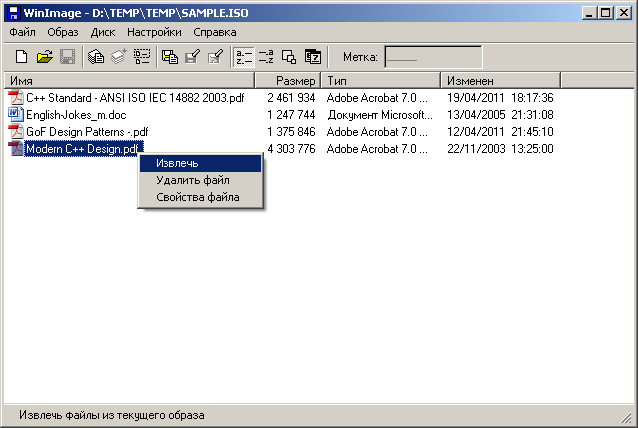The height and width of the screenshot is (428, 638).
Task: Click the Extract files toolbar icon
Action: coord(192,57)
